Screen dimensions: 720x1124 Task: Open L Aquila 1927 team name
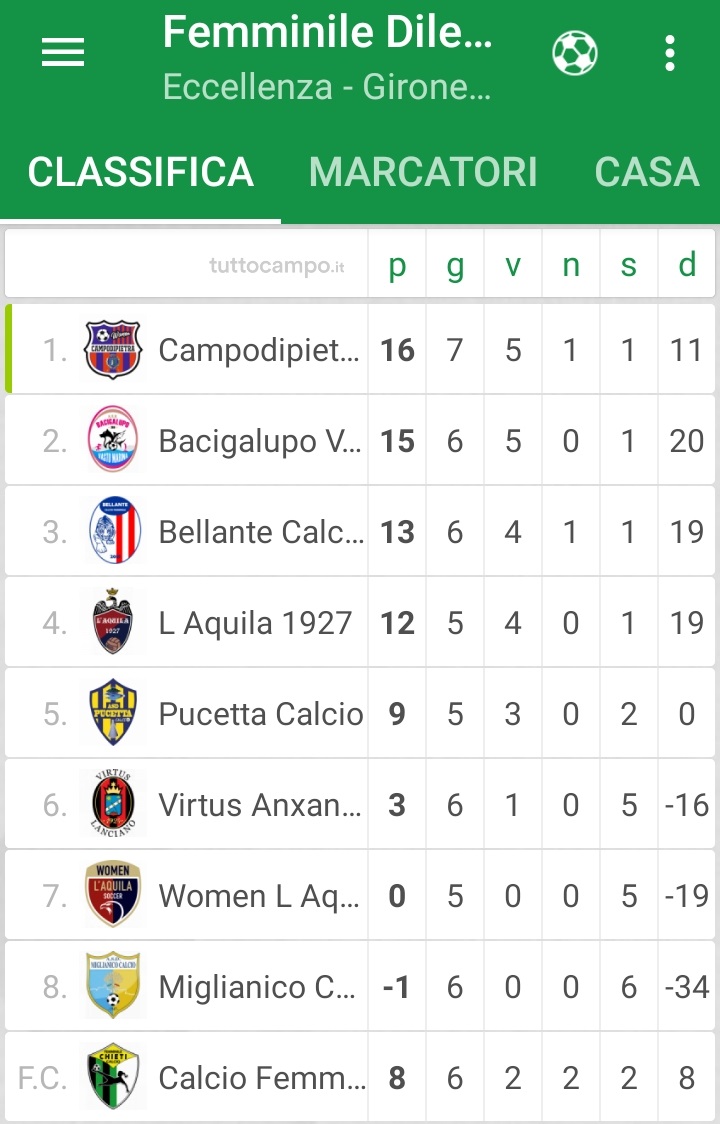pyautogui.click(x=255, y=622)
